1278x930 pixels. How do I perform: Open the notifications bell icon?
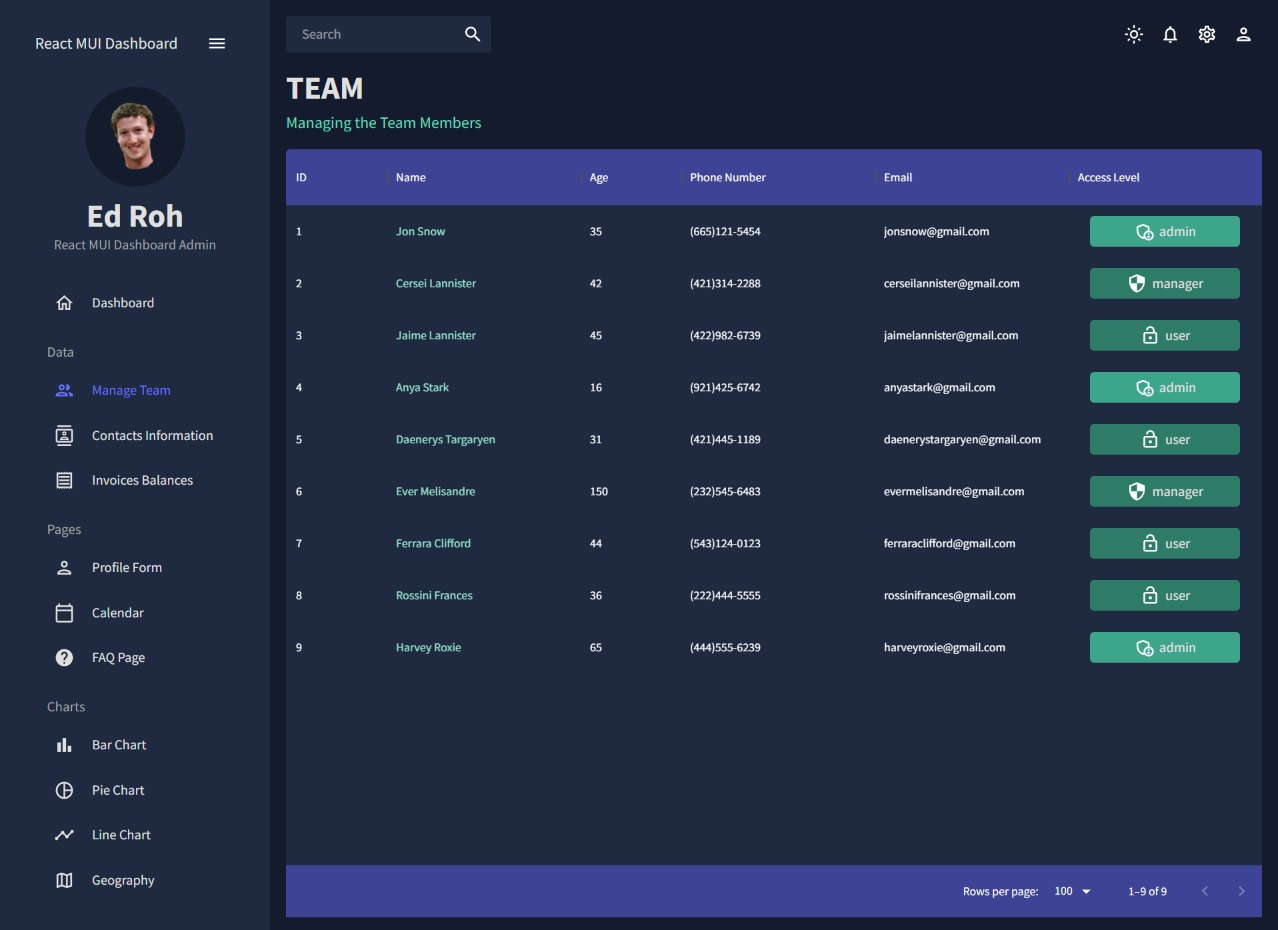pyautogui.click(x=1170, y=34)
